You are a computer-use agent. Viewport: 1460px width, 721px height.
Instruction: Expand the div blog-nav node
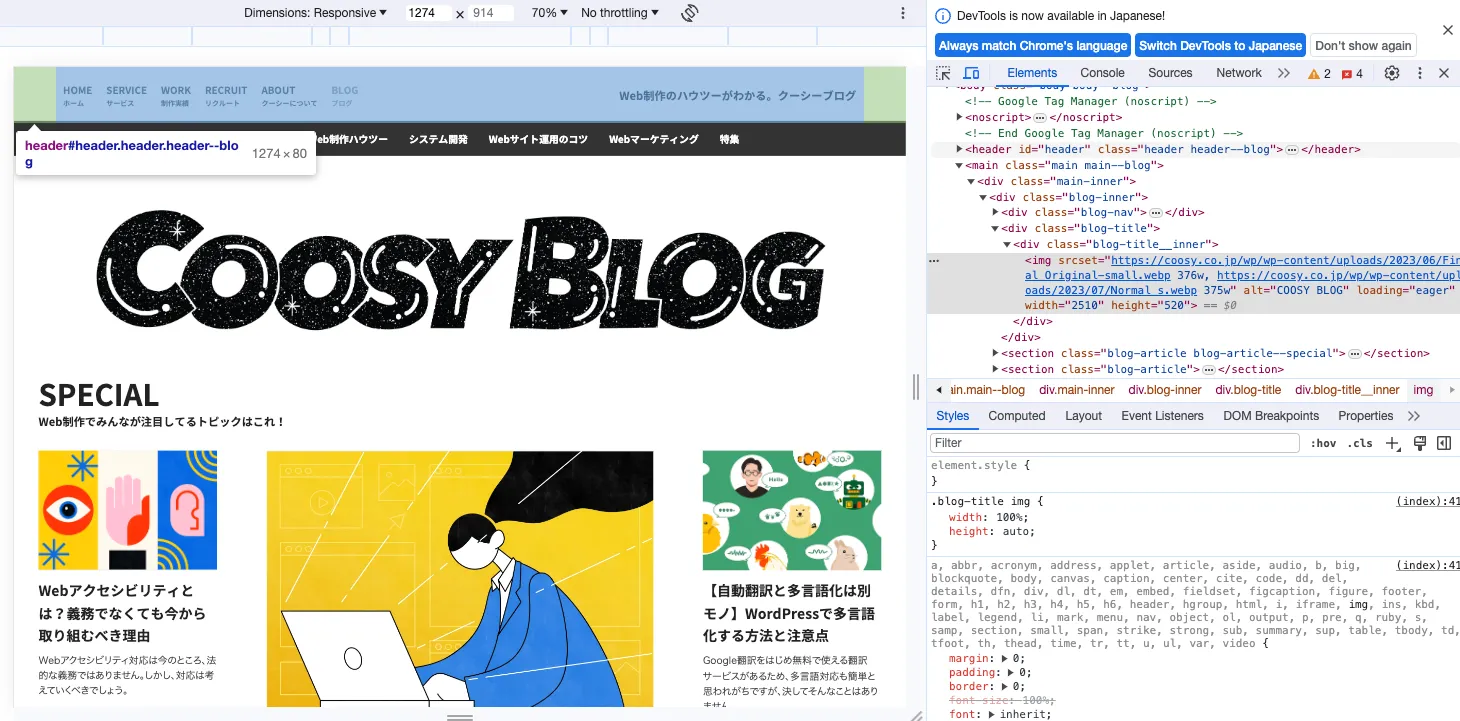(x=995, y=213)
